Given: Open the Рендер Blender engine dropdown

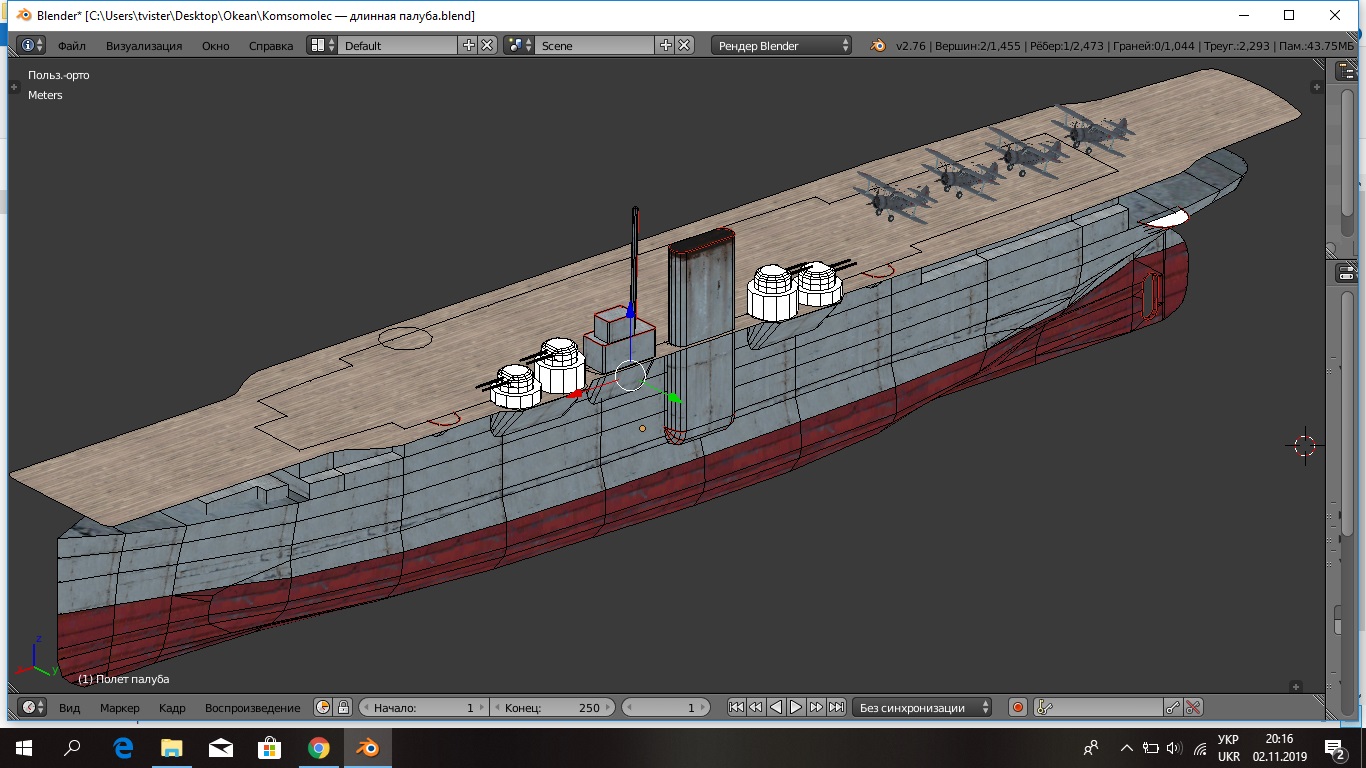Looking at the screenshot, I should click(x=781, y=46).
